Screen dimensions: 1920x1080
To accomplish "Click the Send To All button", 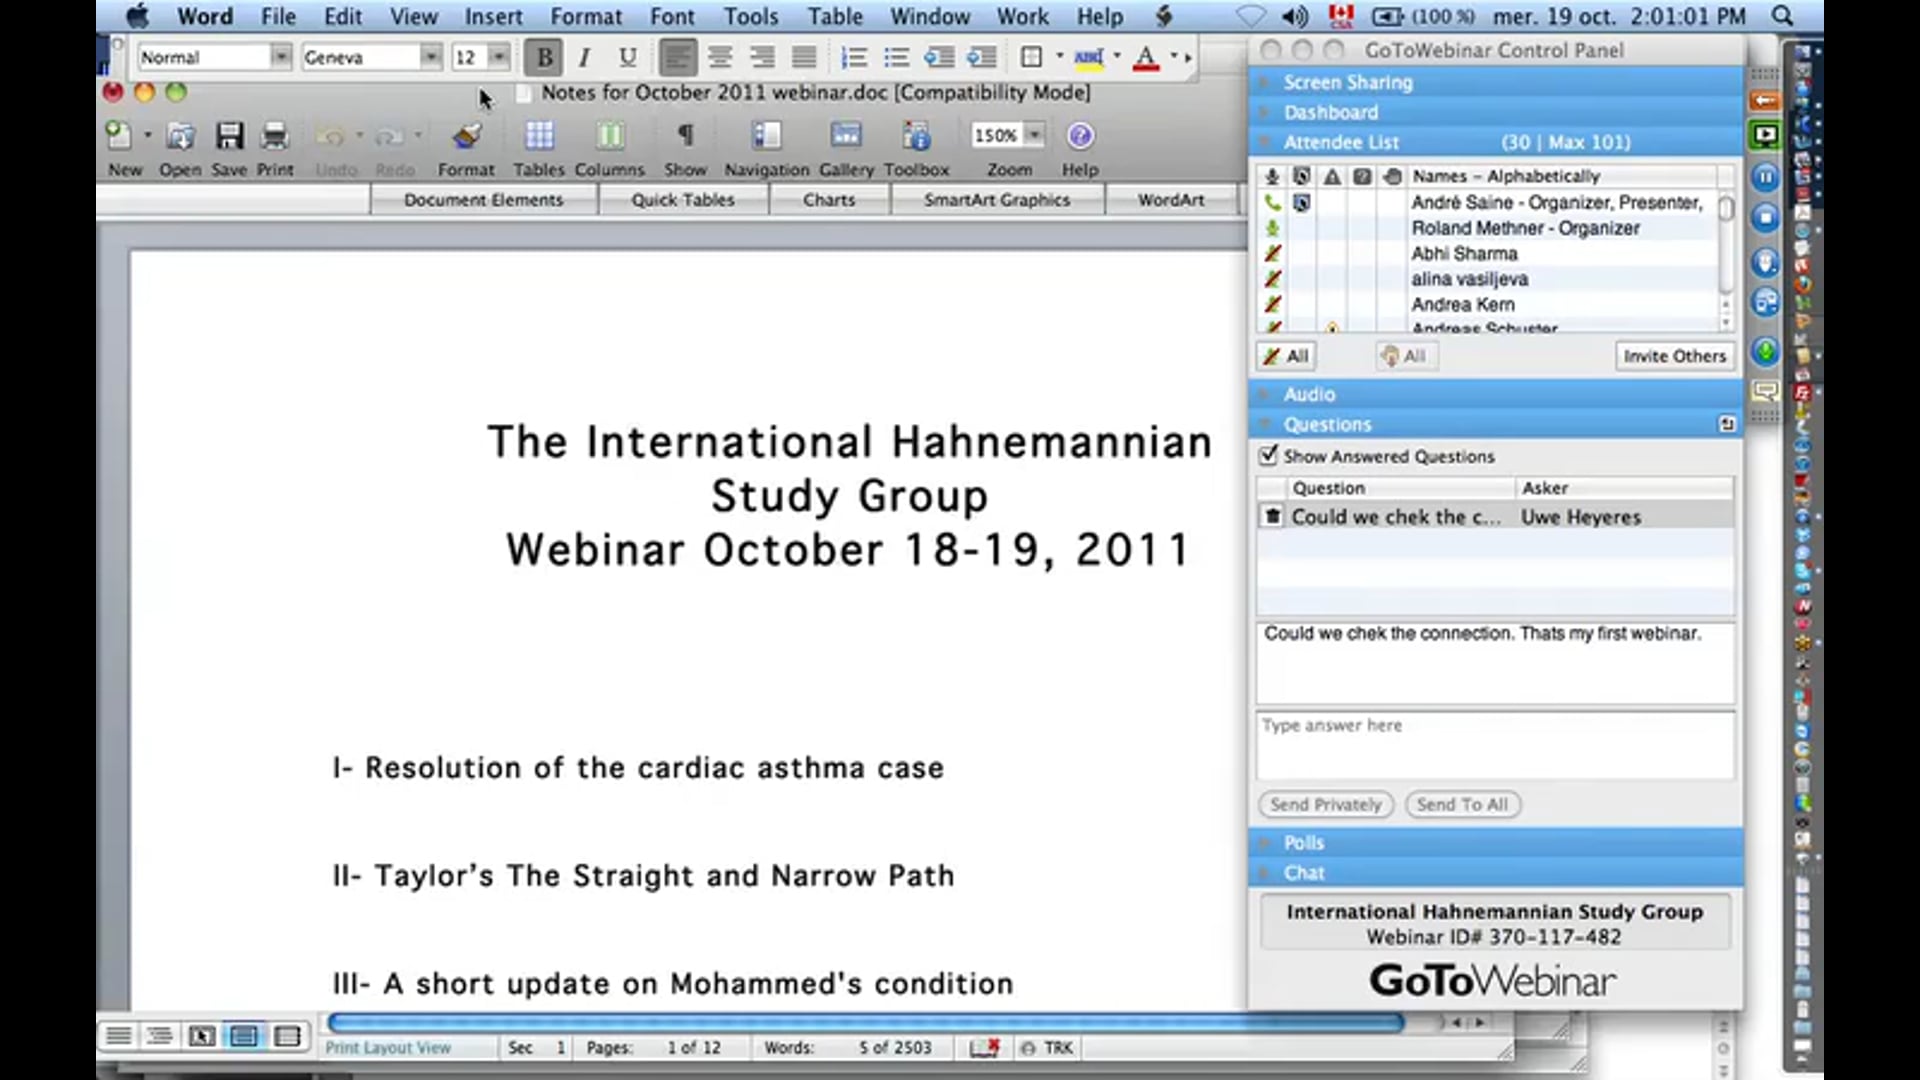I will [x=1463, y=804].
